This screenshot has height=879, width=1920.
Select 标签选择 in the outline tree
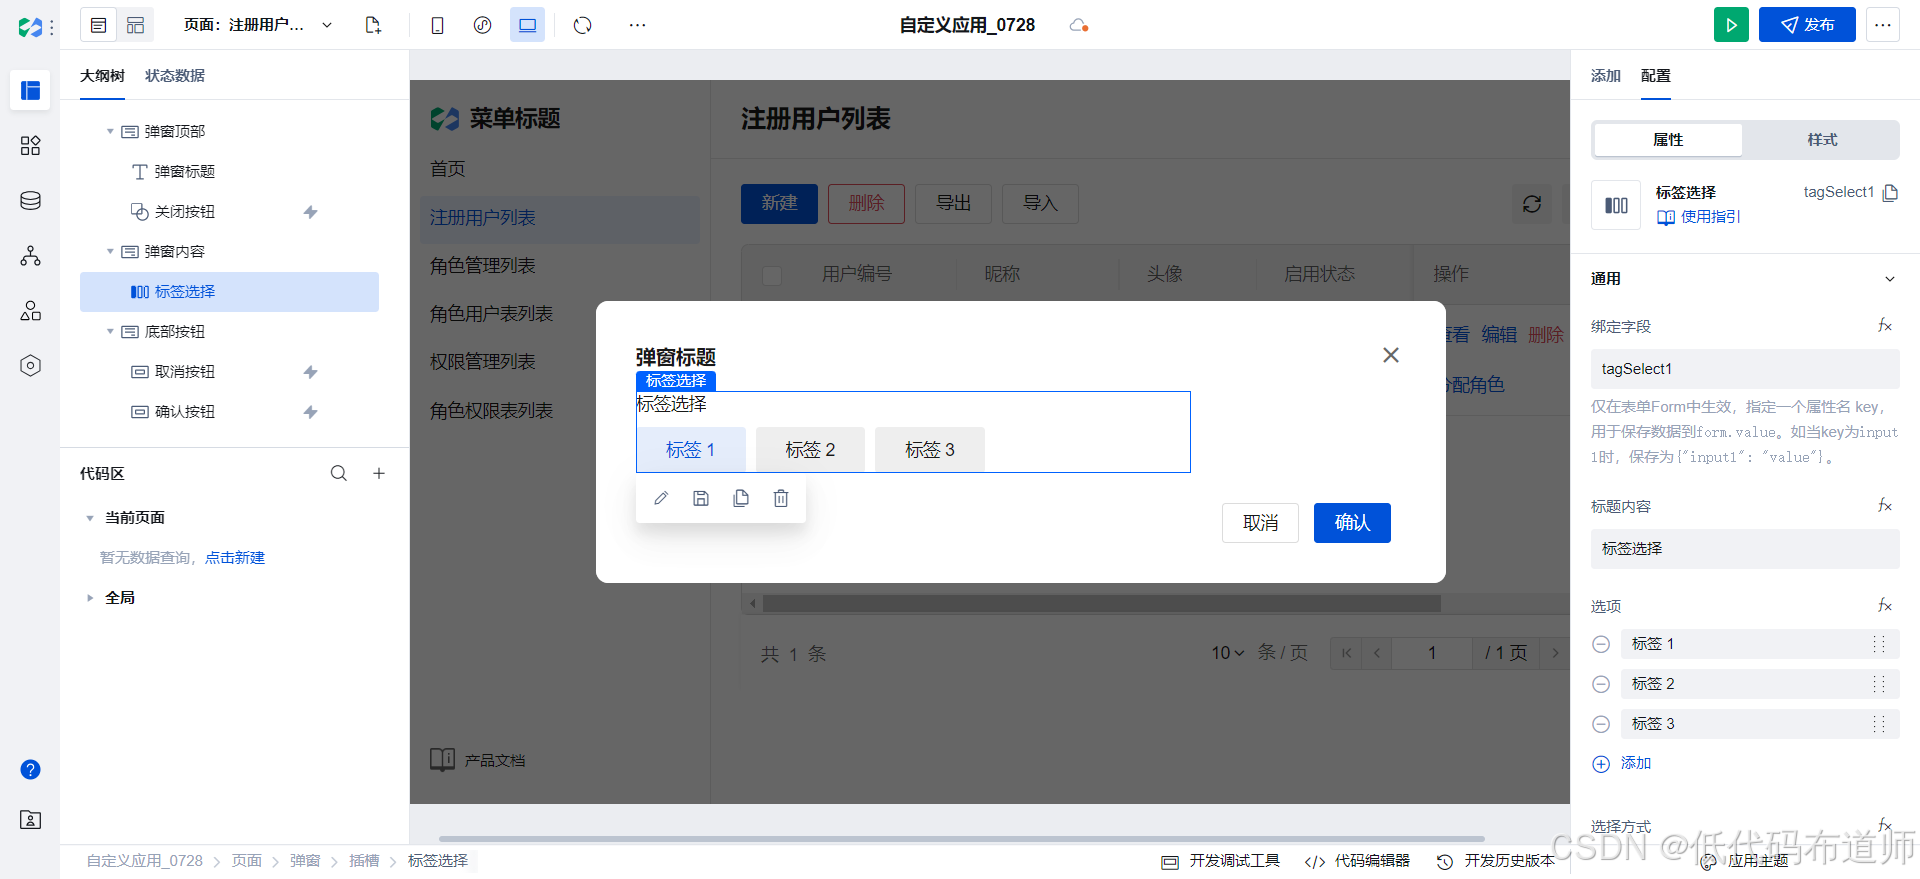229,292
